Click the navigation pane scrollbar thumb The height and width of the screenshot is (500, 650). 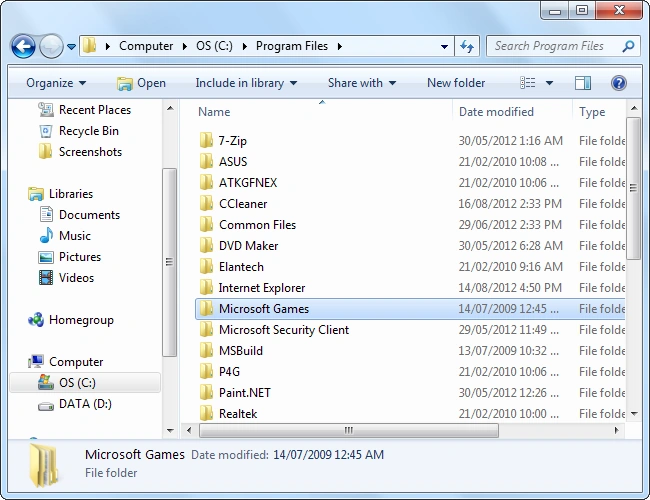[x=169, y=262]
